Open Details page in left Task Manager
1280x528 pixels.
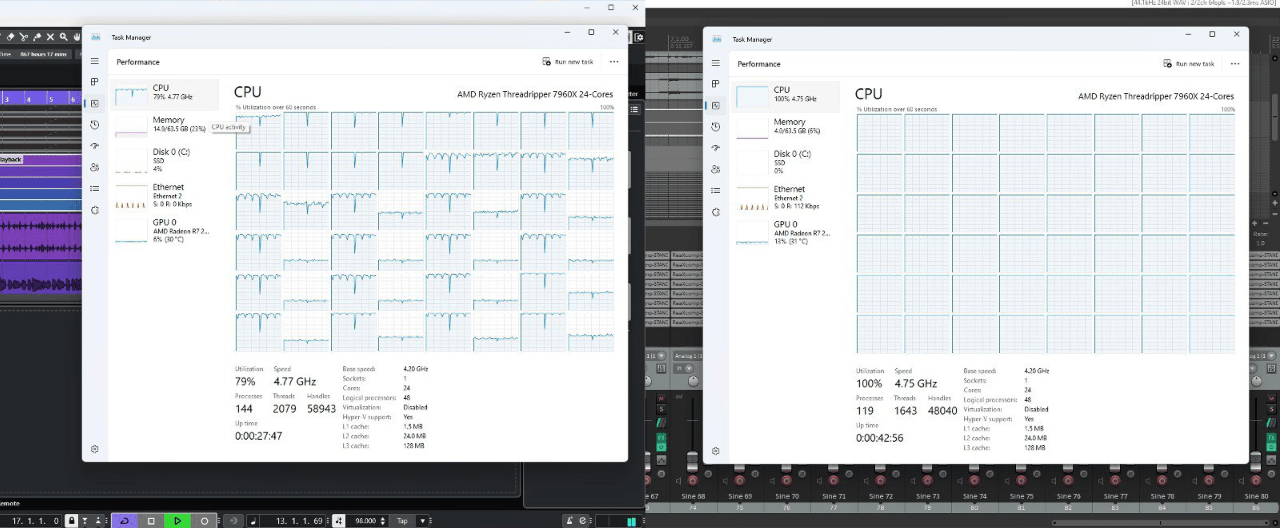95,188
